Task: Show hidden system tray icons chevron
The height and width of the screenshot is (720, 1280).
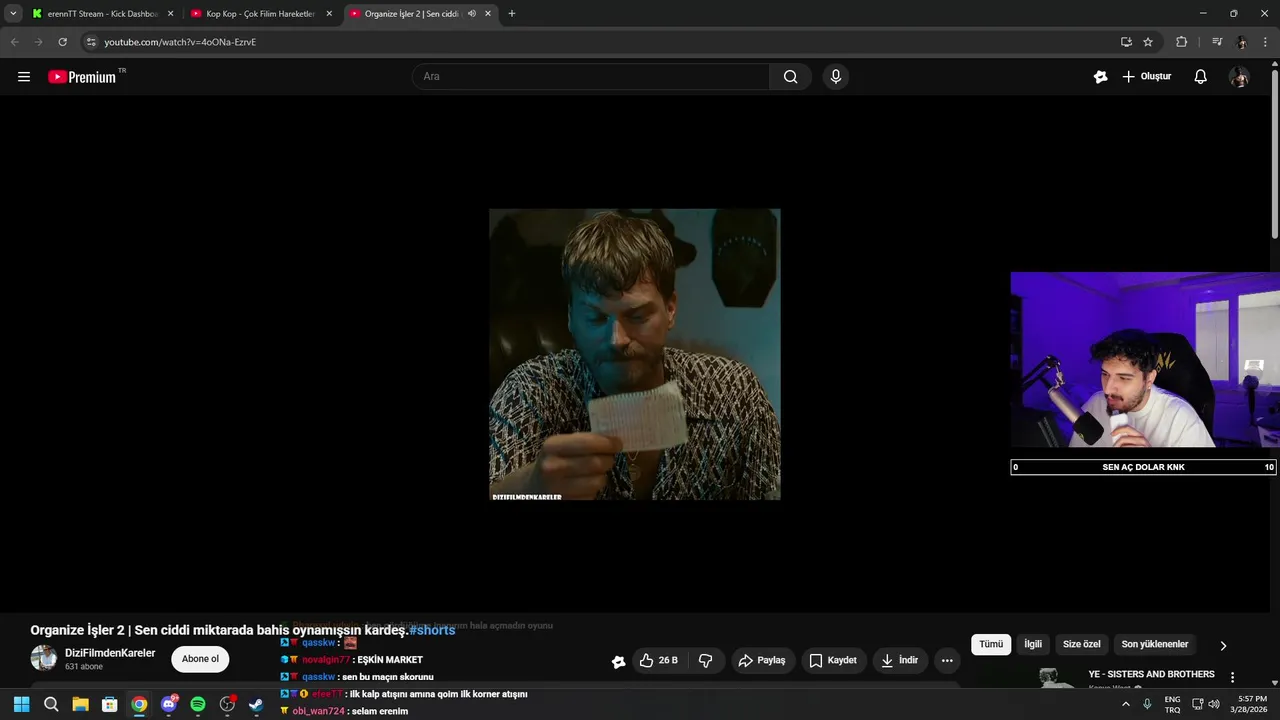Action: point(1126,704)
